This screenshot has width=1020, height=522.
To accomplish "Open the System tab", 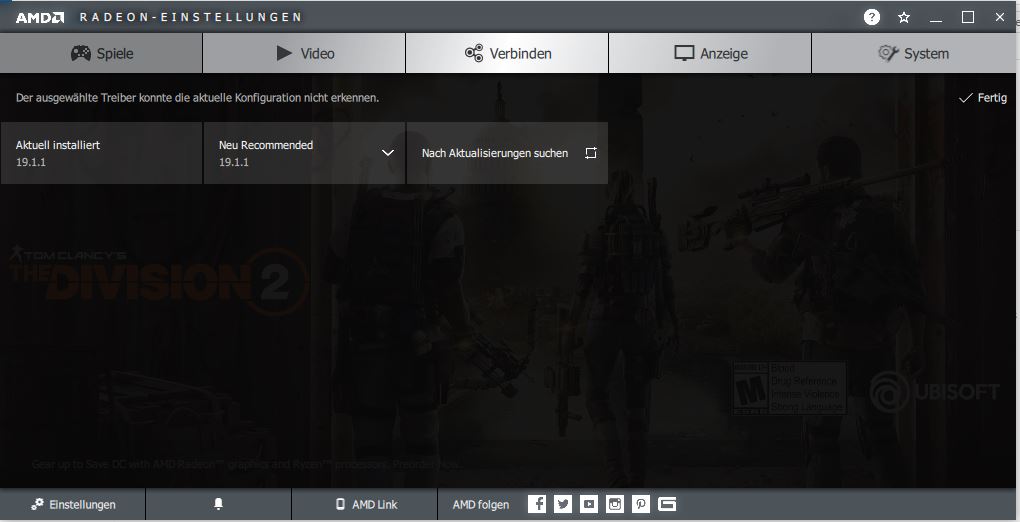I will (x=913, y=53).
